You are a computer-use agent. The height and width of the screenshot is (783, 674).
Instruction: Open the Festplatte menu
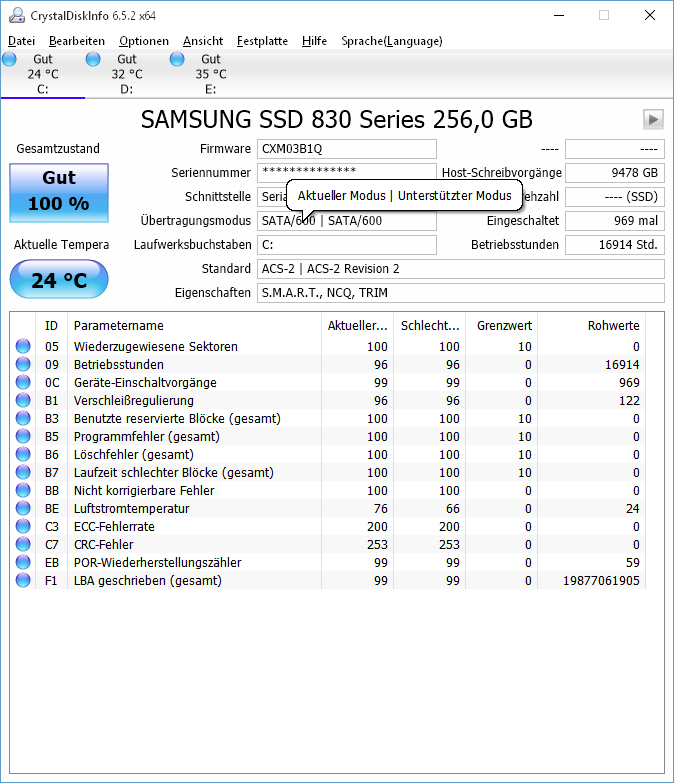262,41
